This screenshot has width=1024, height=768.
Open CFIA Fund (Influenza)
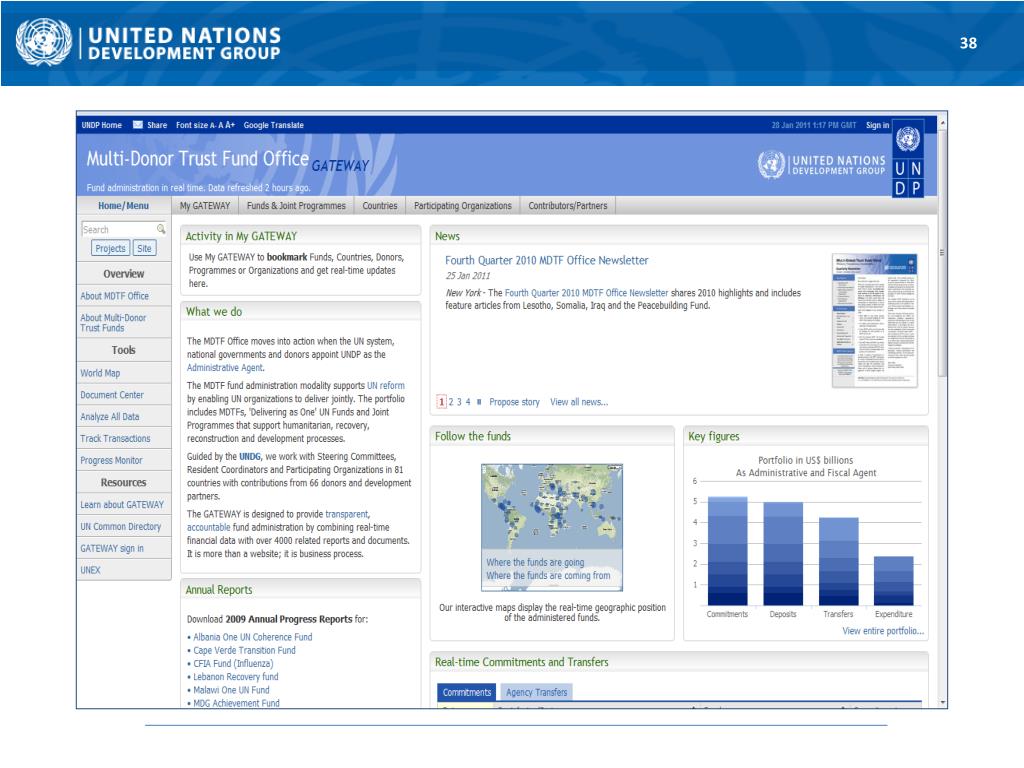(233, 664)
